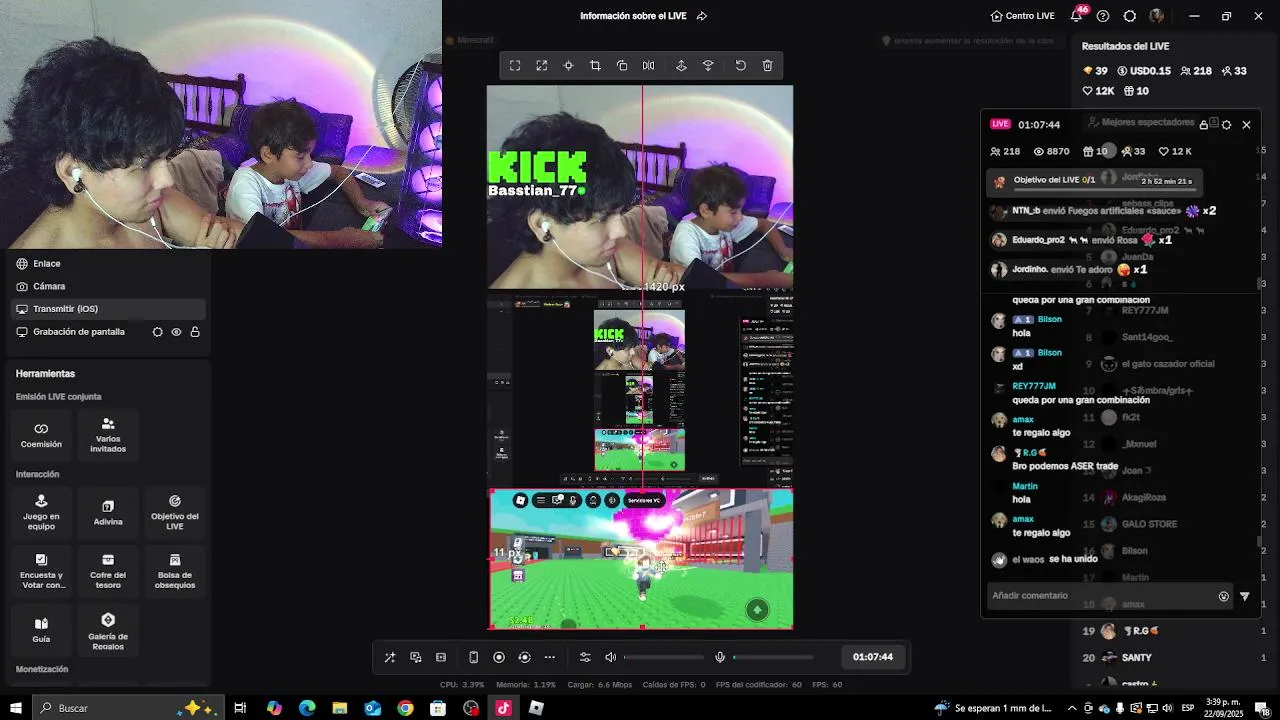This screenshot has height=720, width=1280.
Task: Start recording with the record circle icon
Action: click(x=499, y=657)
